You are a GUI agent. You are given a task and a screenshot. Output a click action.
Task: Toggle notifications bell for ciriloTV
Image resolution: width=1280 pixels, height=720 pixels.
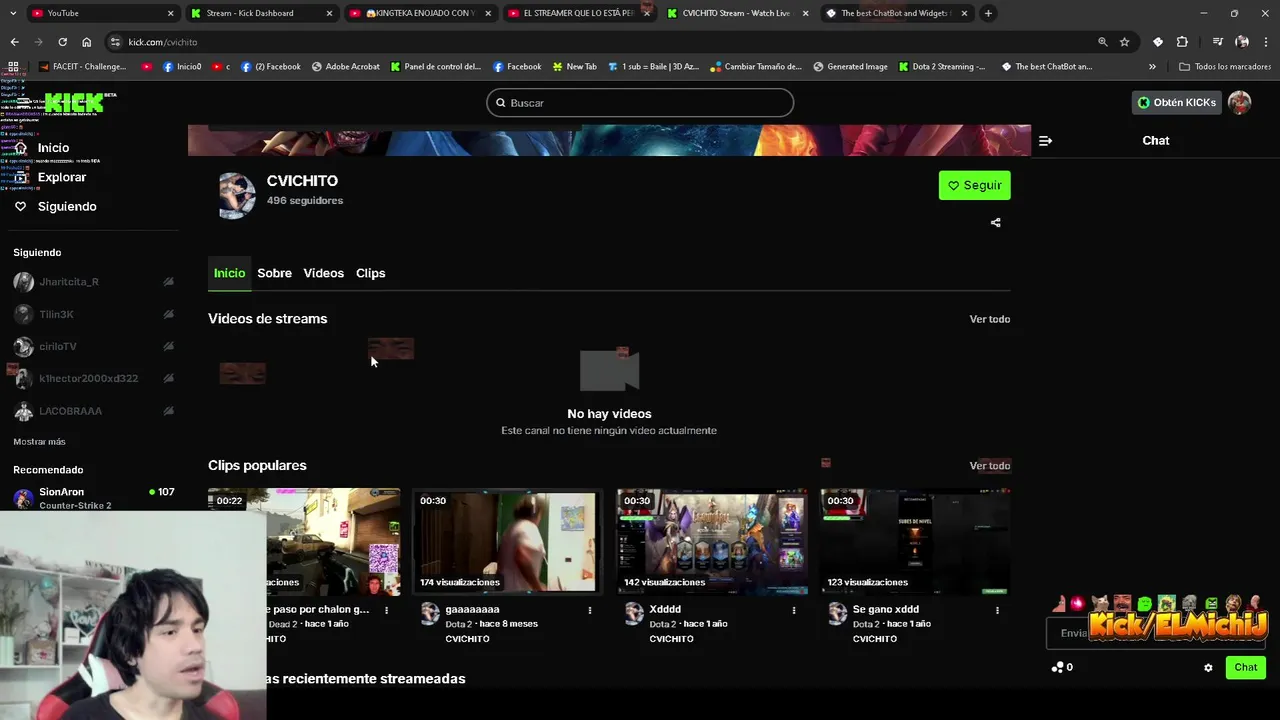point(168,346)
